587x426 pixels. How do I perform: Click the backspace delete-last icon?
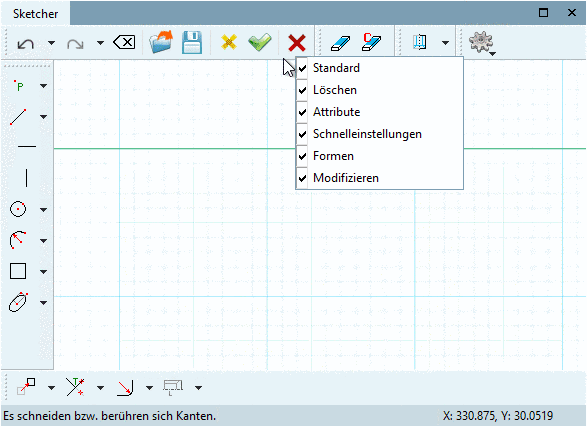124,42
